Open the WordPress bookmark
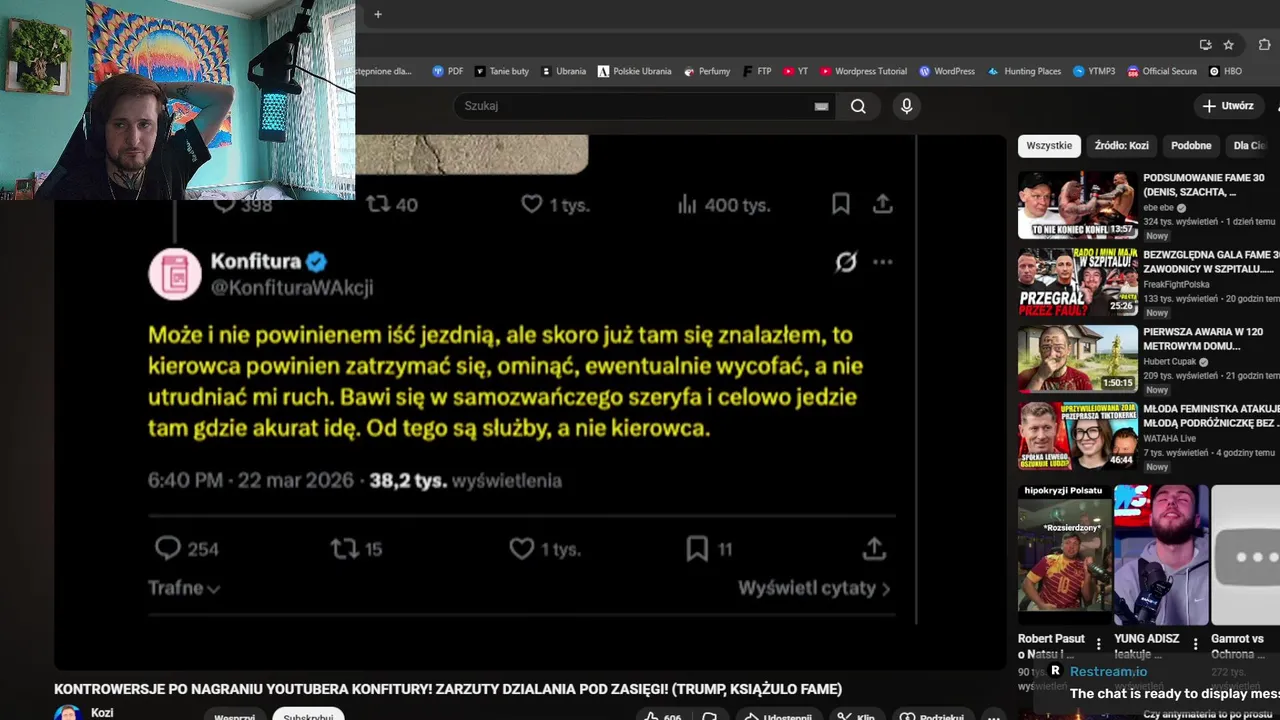Image resolution: width=1280 pixels, height=720 pixels. 947,71
